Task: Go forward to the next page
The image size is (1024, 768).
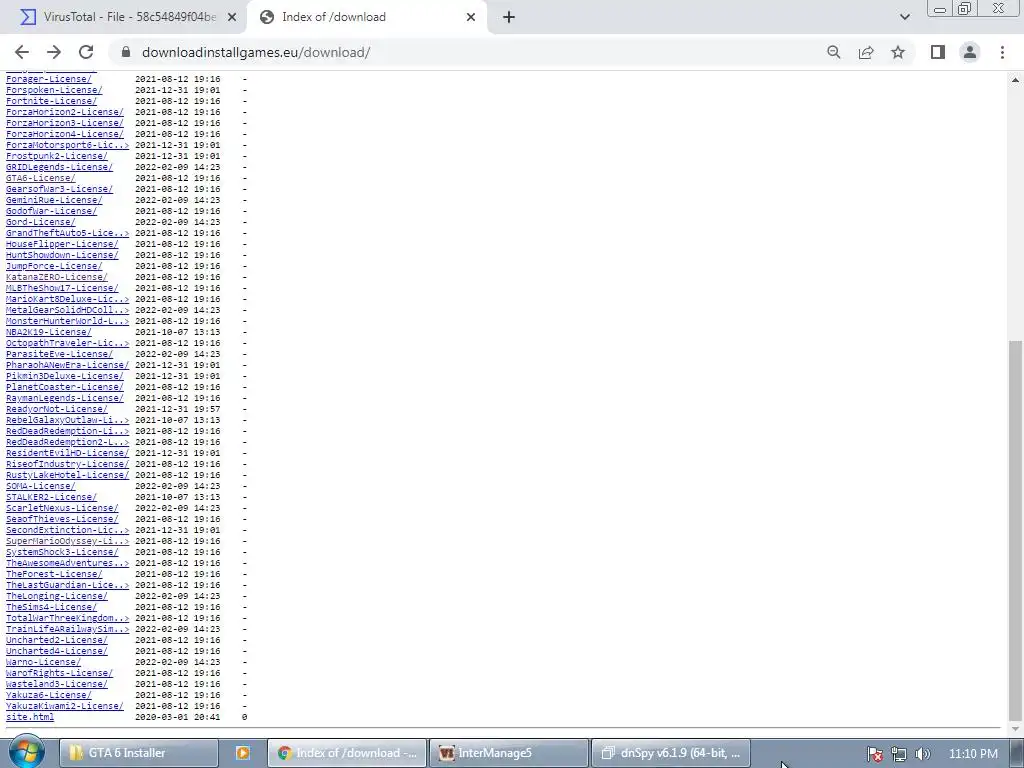Action: 54,52
